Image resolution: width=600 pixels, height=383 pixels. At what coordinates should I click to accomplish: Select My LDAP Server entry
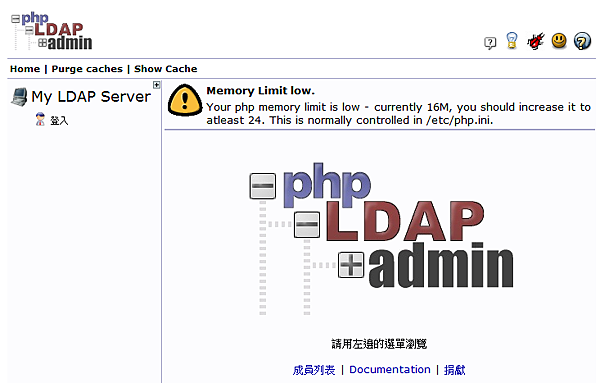(91, 97)
